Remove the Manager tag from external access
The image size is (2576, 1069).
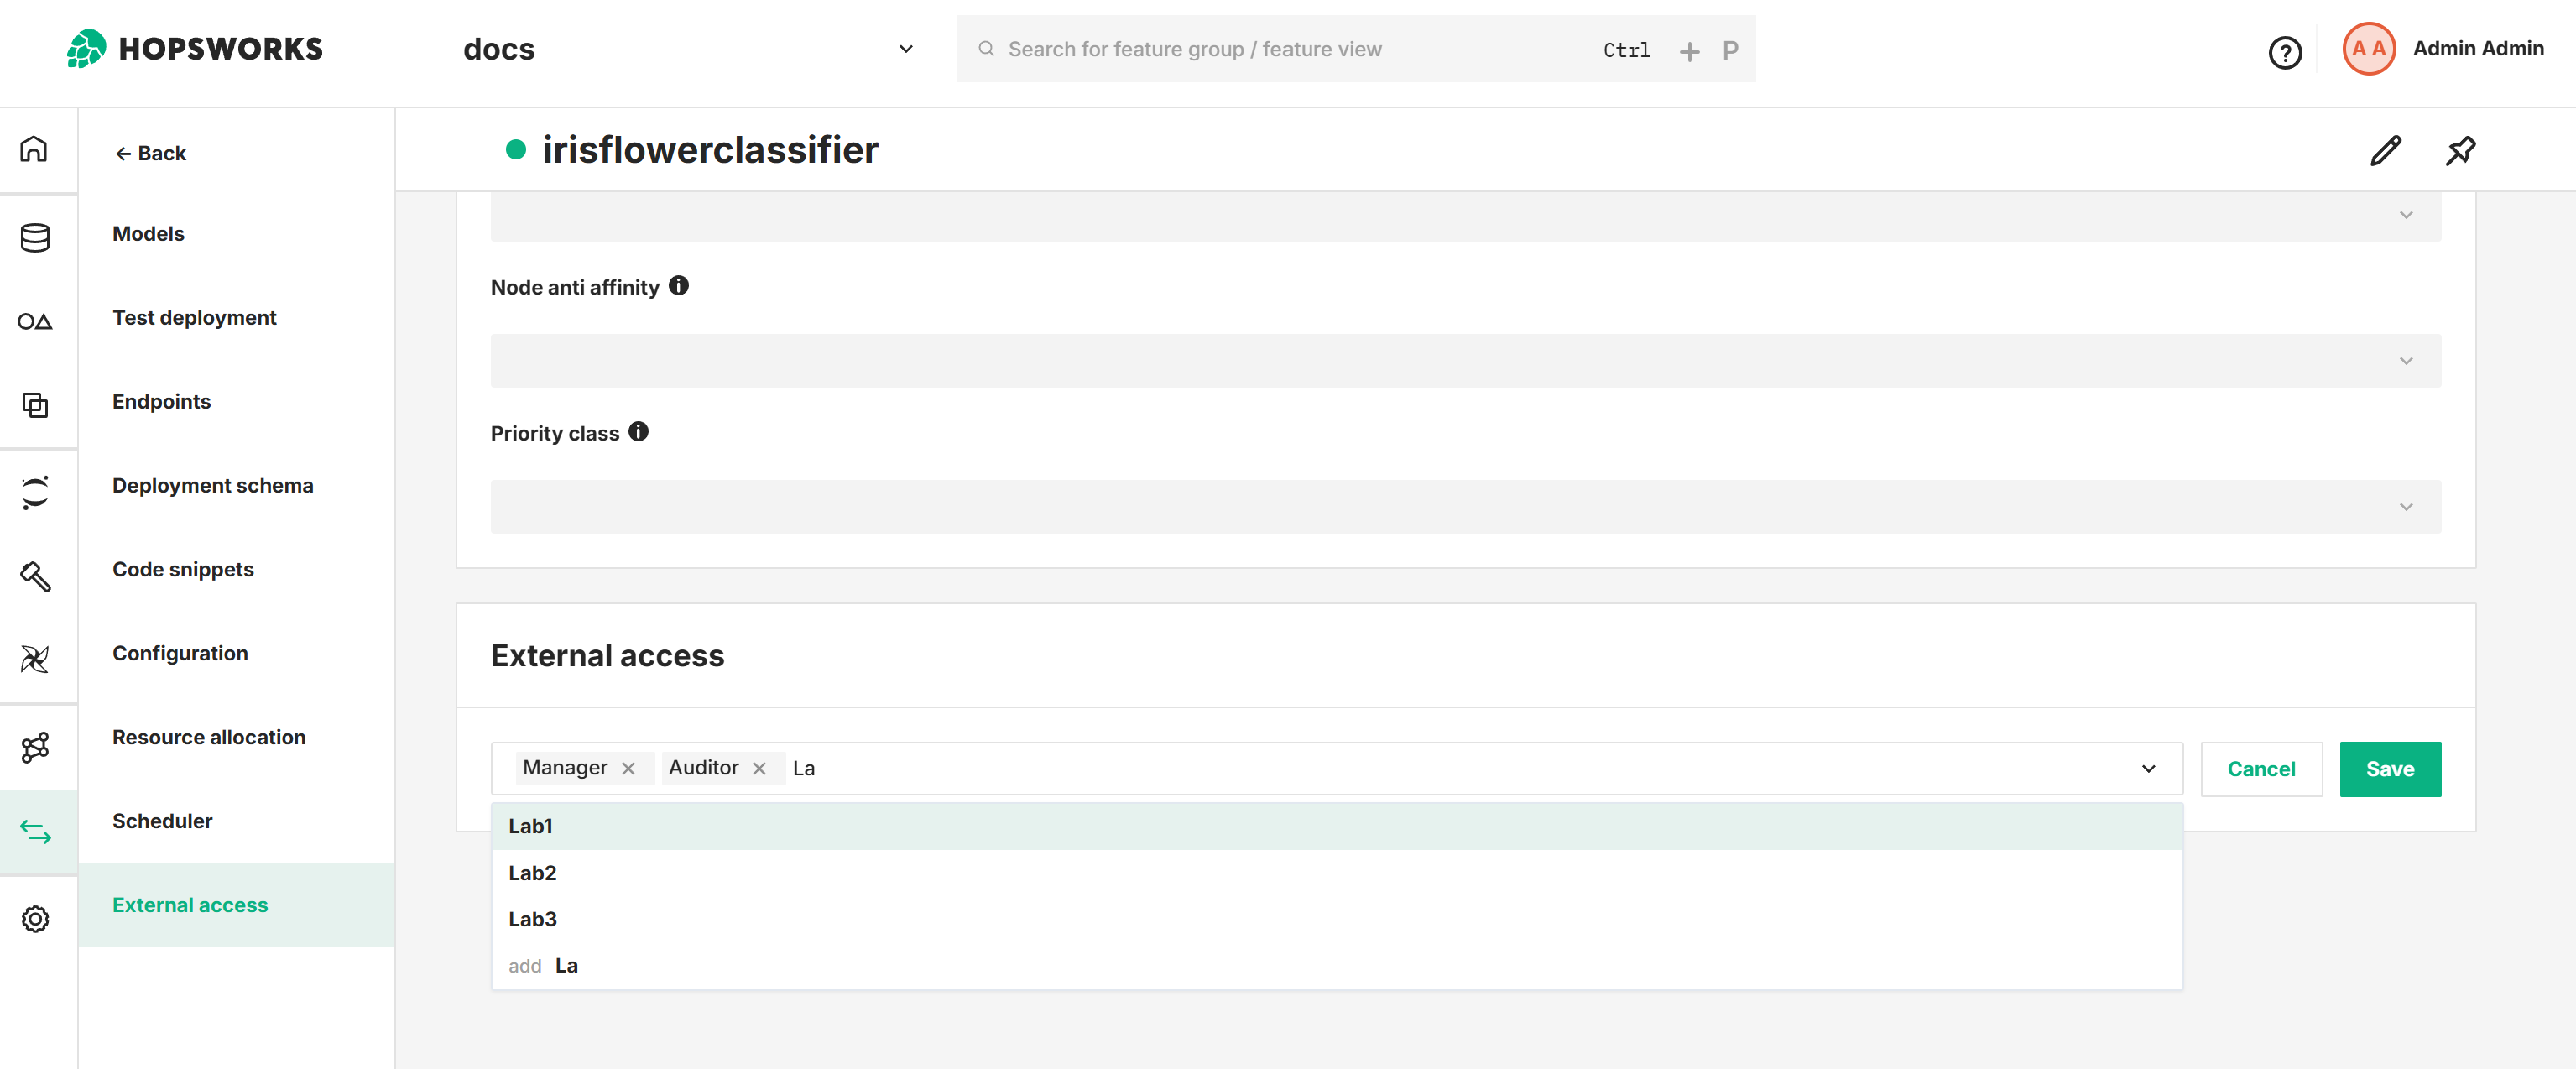pyautogui.click(x=629, y=768)
